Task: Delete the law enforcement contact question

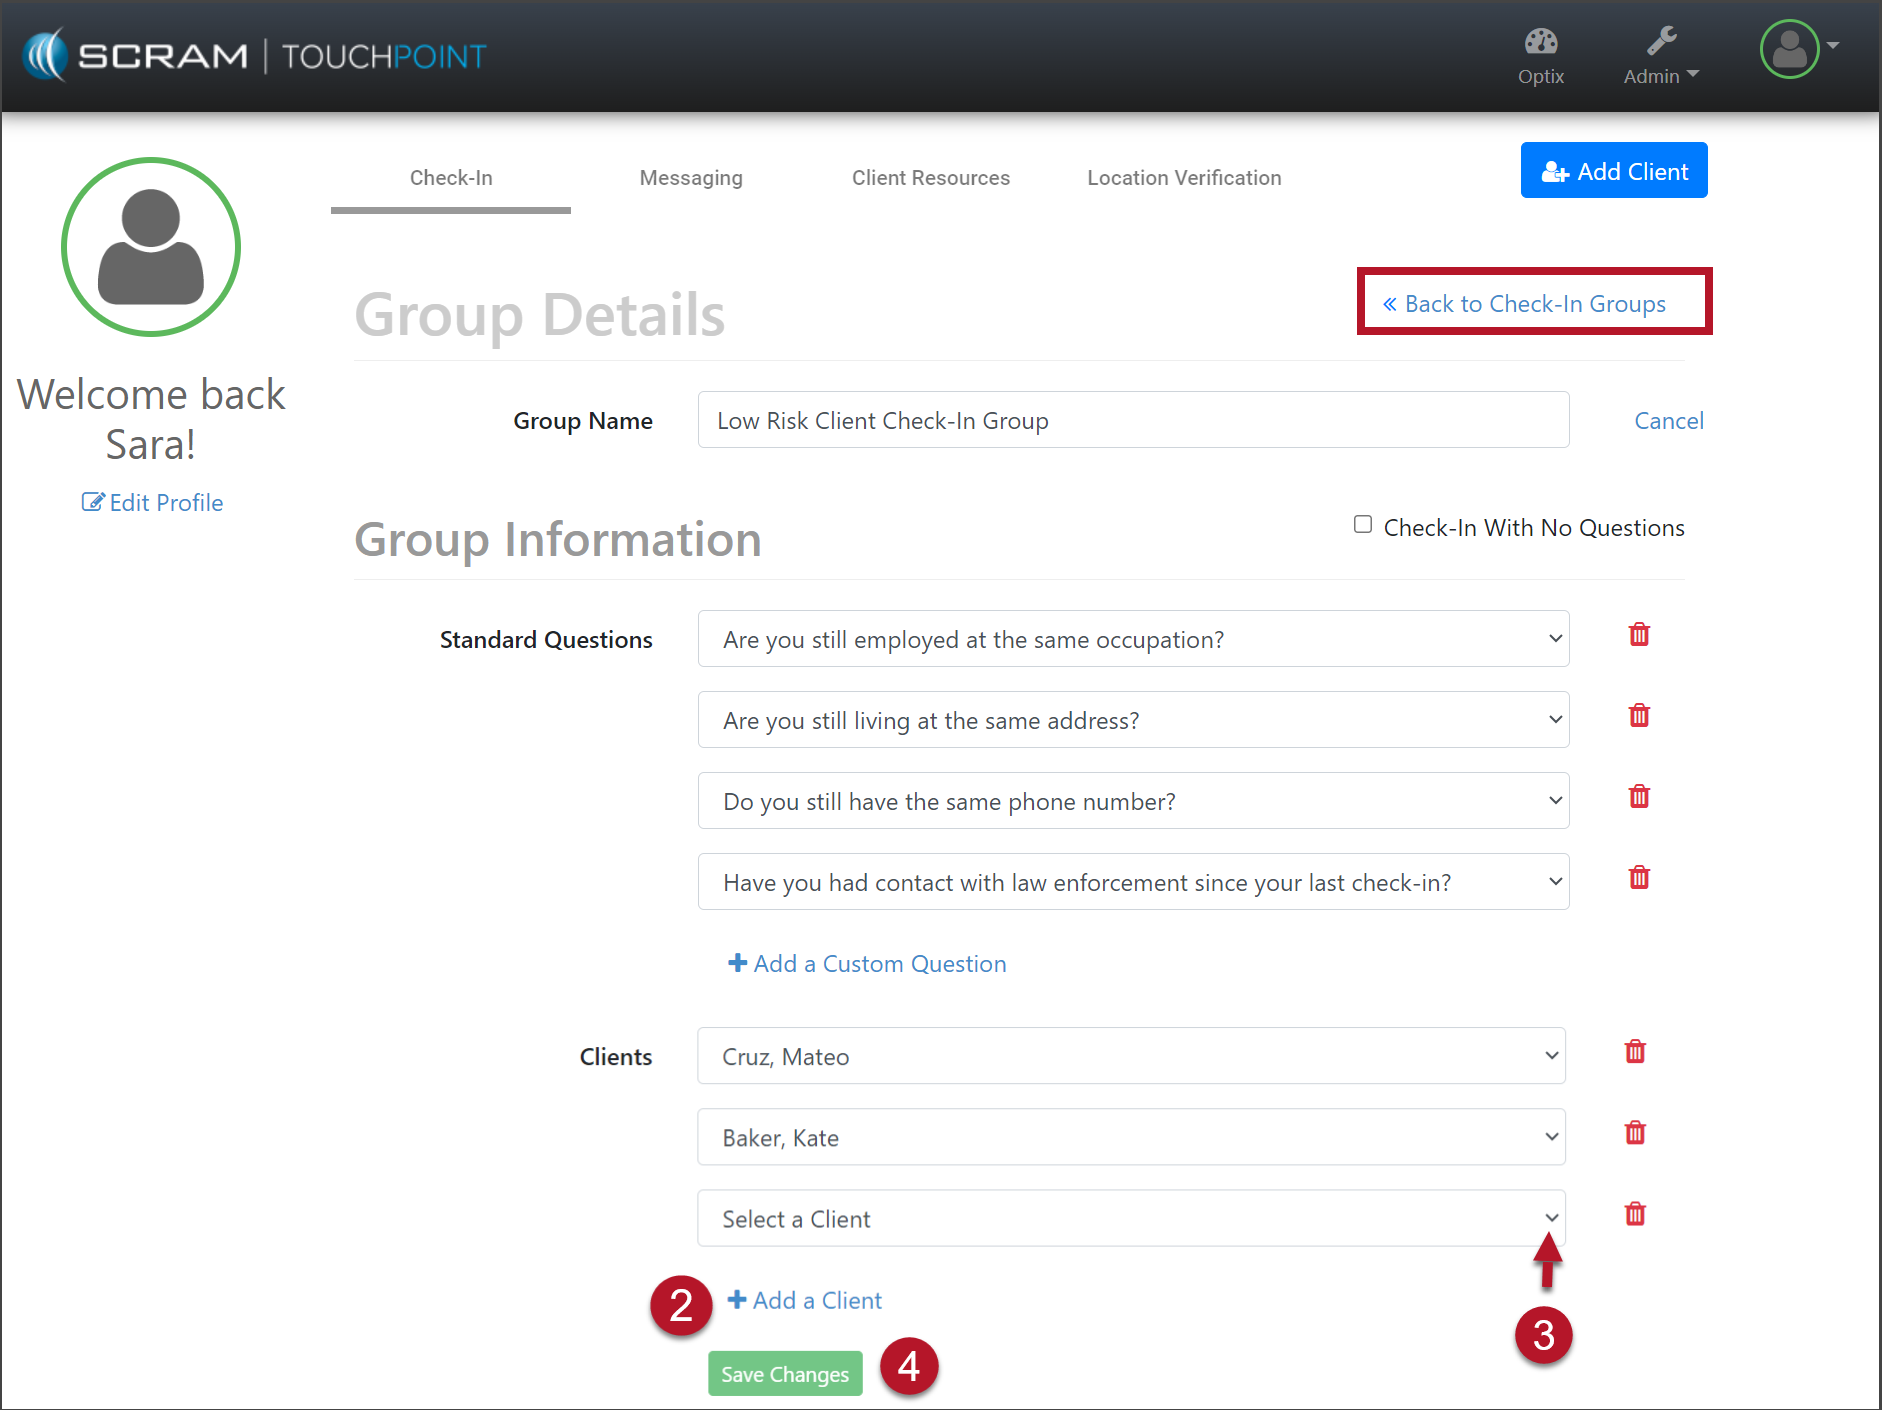Action: tap(1639, 878)
